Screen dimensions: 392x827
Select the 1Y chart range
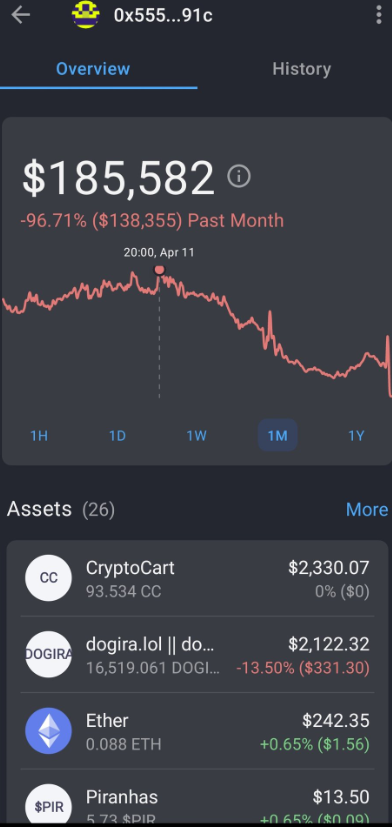356,436
